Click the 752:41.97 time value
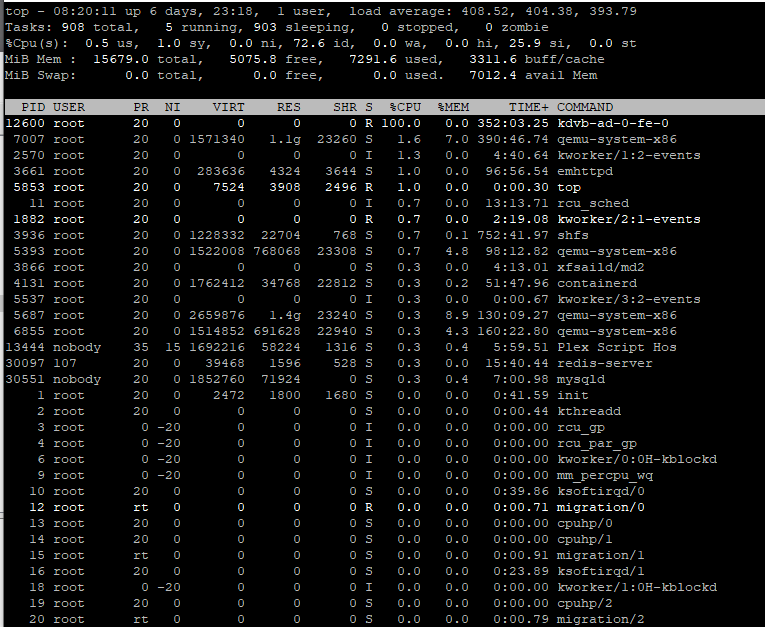 (513, 236)
